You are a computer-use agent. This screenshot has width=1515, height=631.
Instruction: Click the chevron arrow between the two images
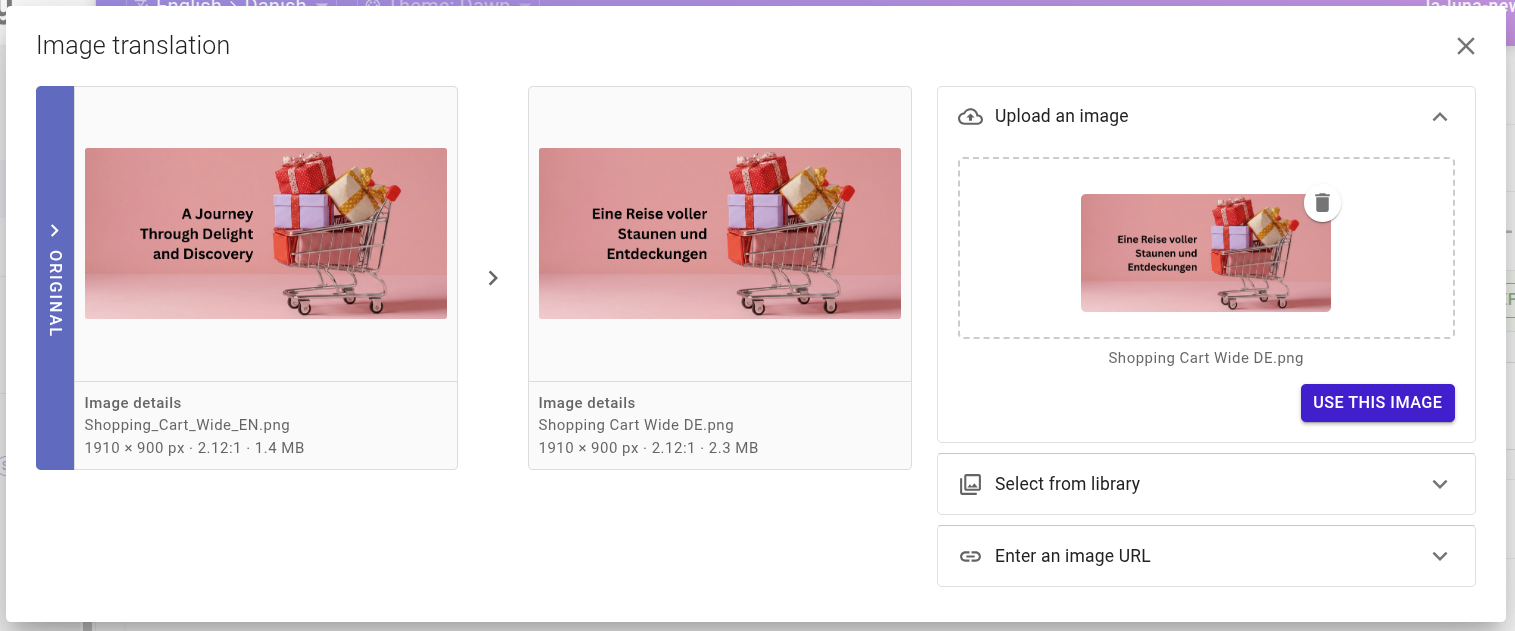point(493,278)
